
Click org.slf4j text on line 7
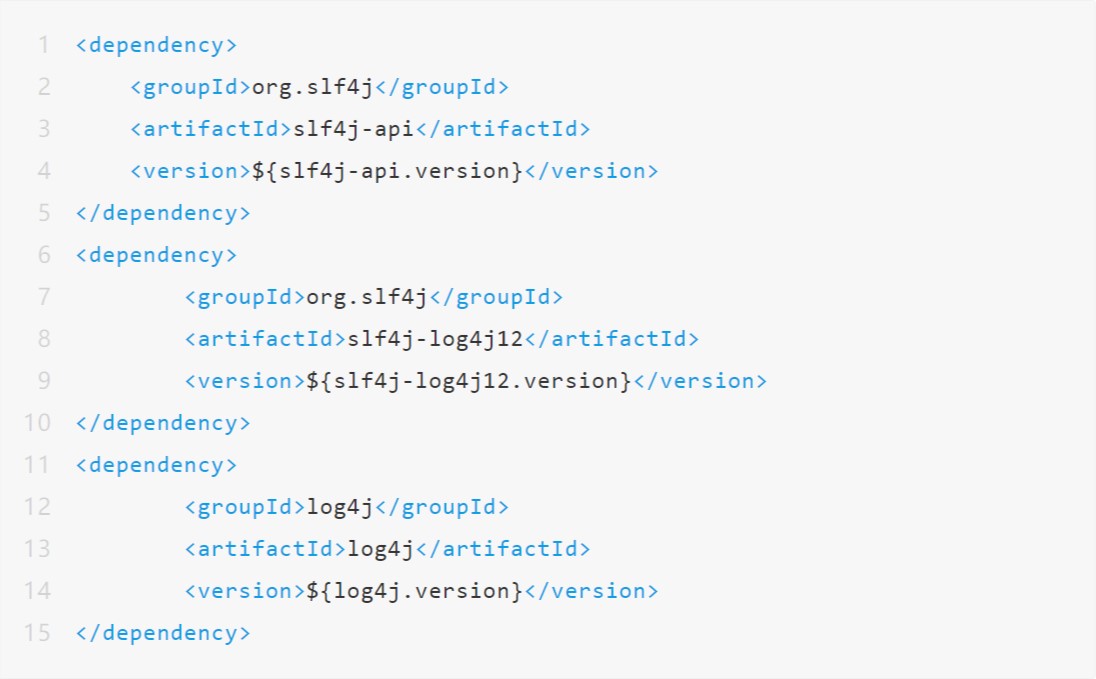click(367, 297)
